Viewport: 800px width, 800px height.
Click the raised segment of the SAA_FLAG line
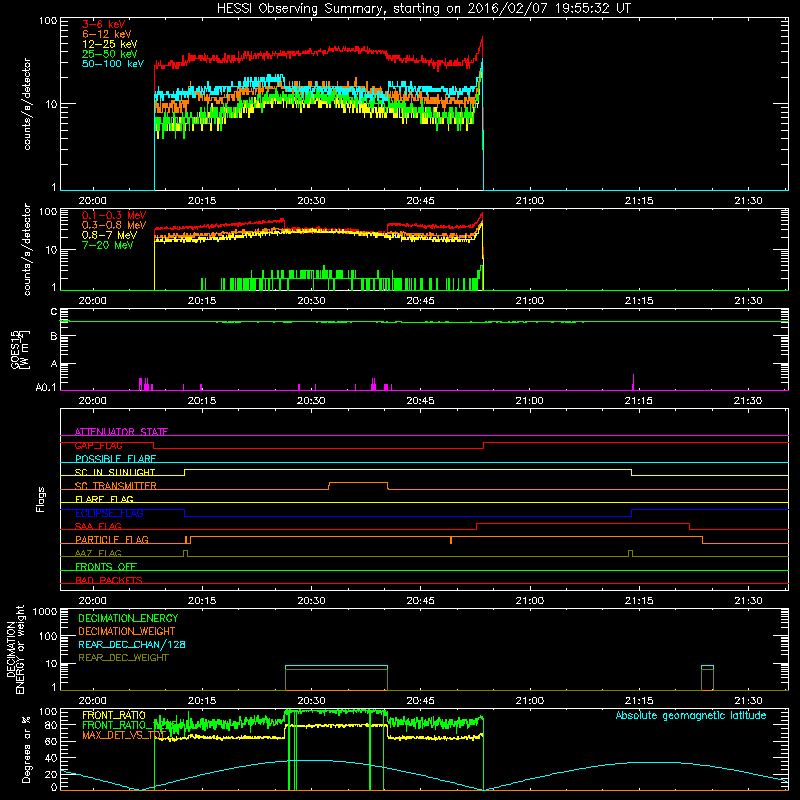coord(583,523)
